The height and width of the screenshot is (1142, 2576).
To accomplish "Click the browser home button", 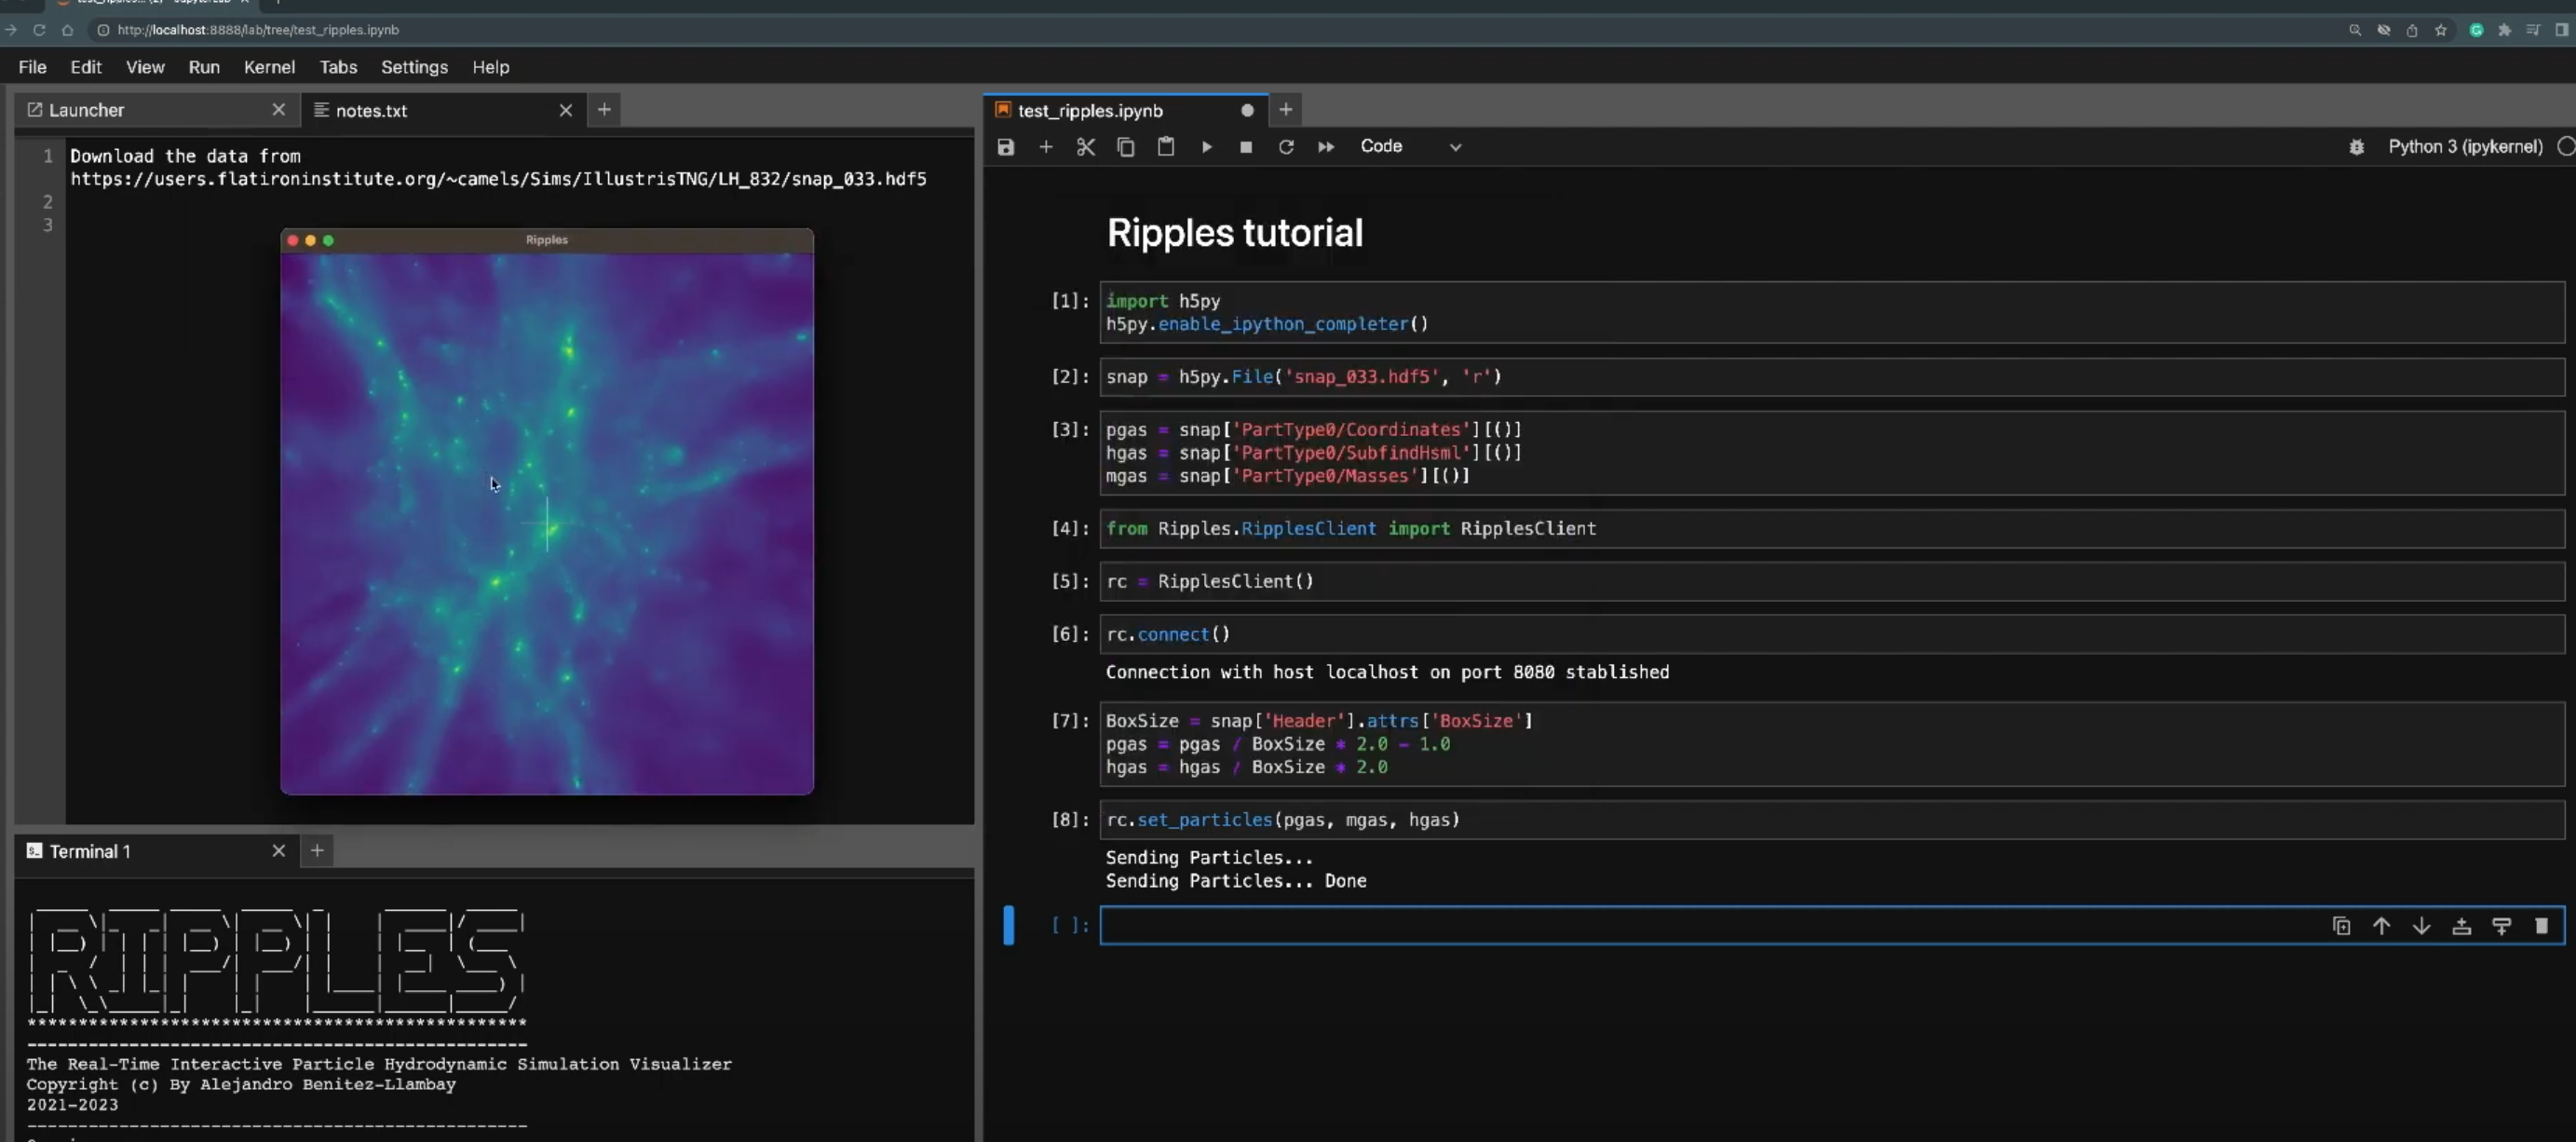I will (x=67, y=30).
